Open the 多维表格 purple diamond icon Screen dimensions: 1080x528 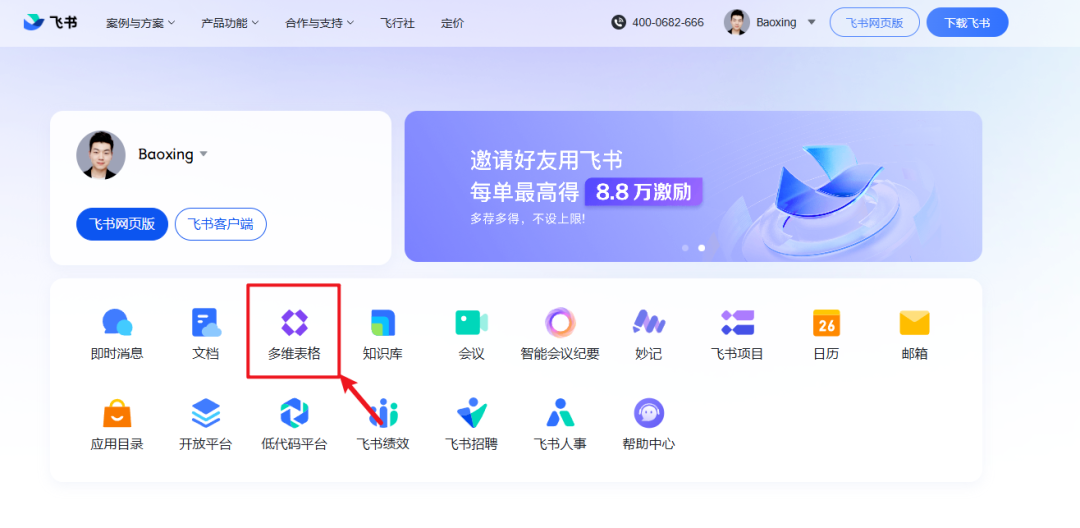294,322
